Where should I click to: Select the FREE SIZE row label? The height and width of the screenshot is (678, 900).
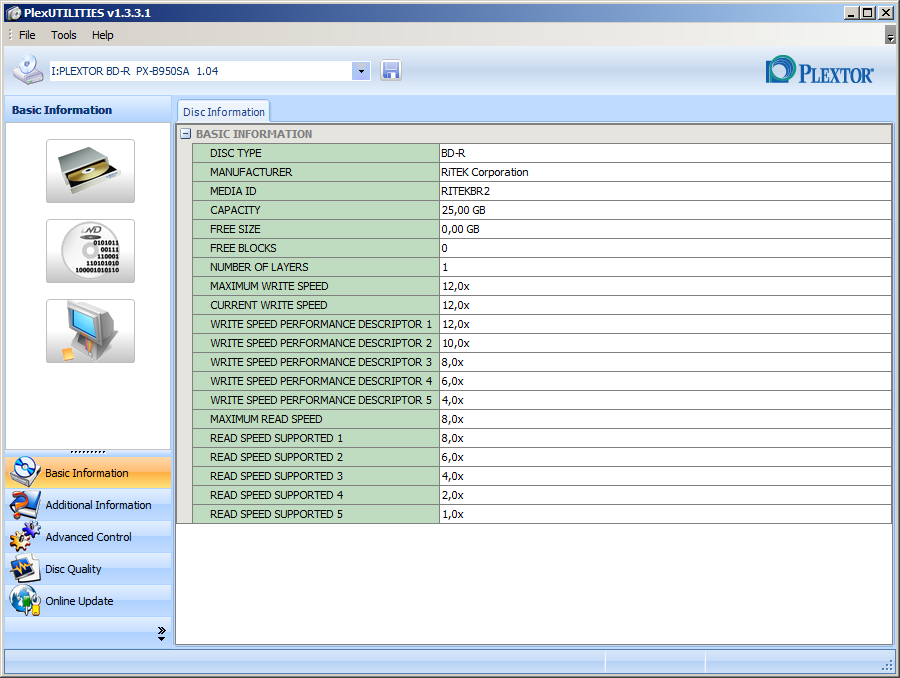point(316,229)
